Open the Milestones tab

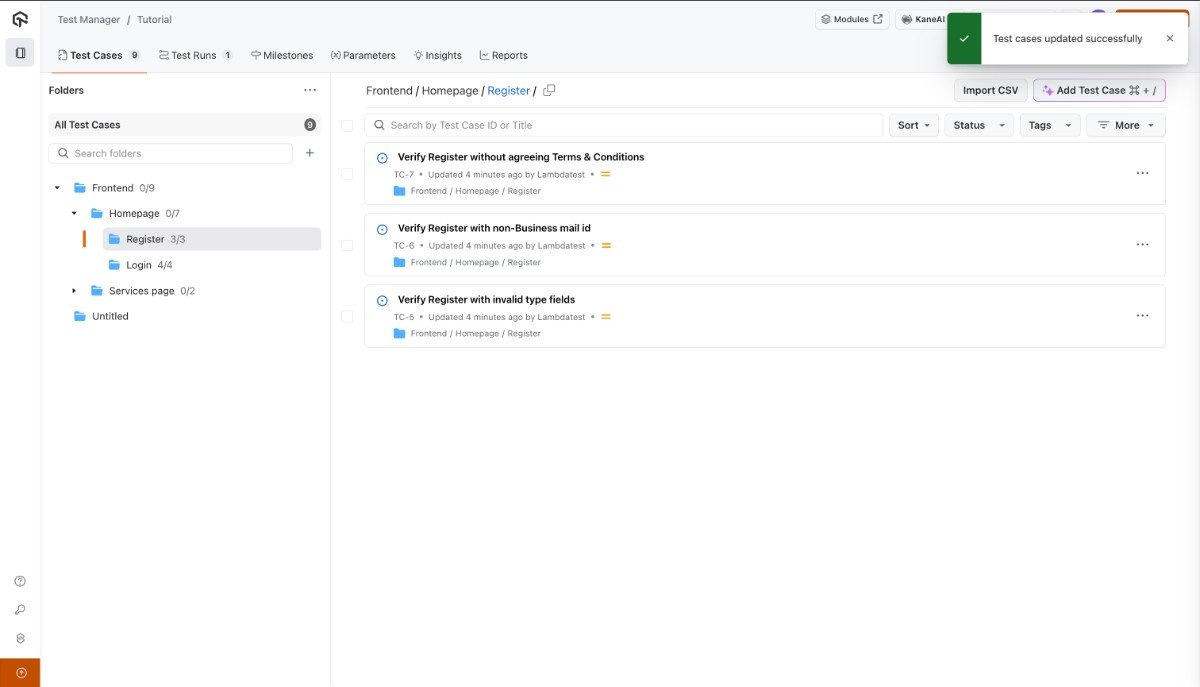click(282, 55)
